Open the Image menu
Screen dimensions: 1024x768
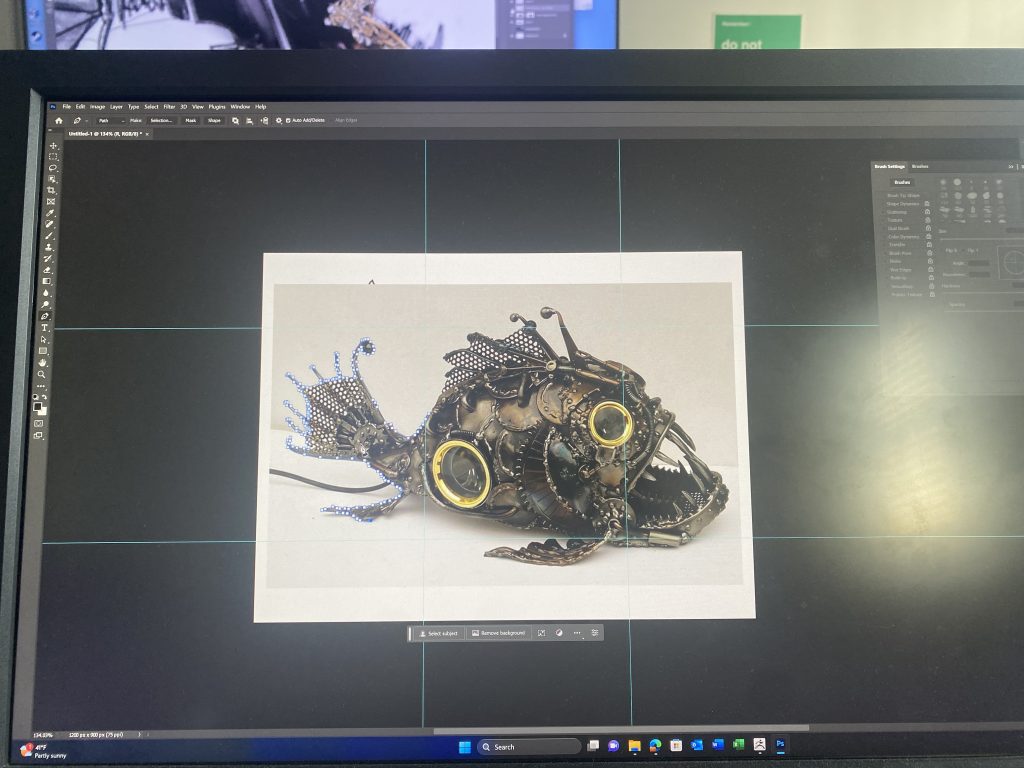pyautogui.click(x=97, y=106)
